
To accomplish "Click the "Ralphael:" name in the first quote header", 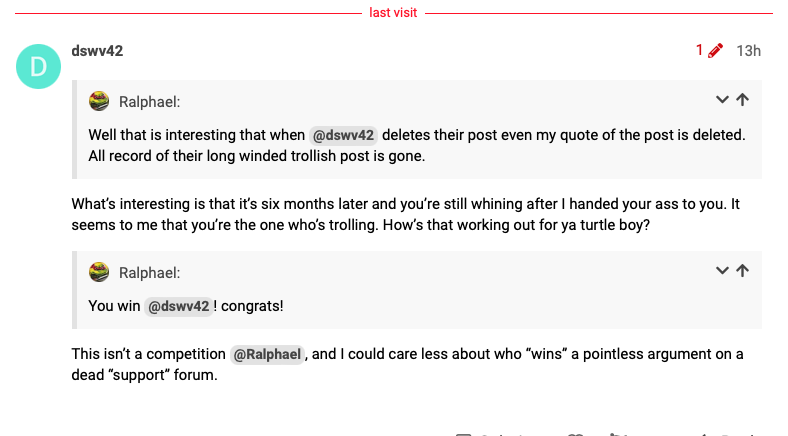I will [x=149, y=102].
